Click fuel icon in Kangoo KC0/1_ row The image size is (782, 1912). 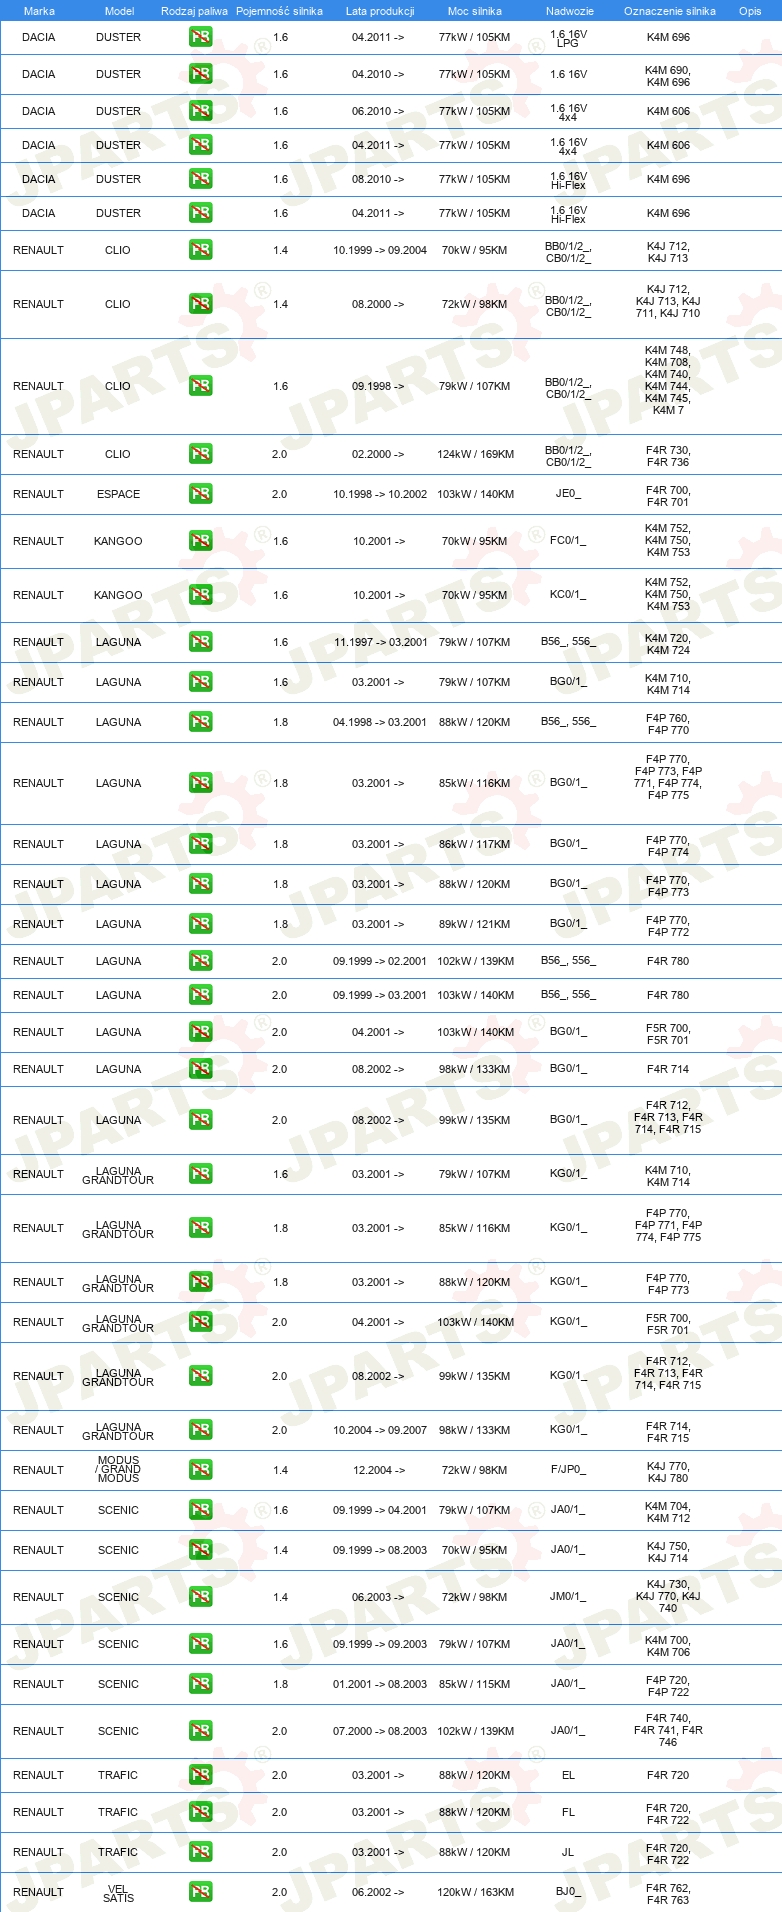pyautogui.click(x=201, y=595)
